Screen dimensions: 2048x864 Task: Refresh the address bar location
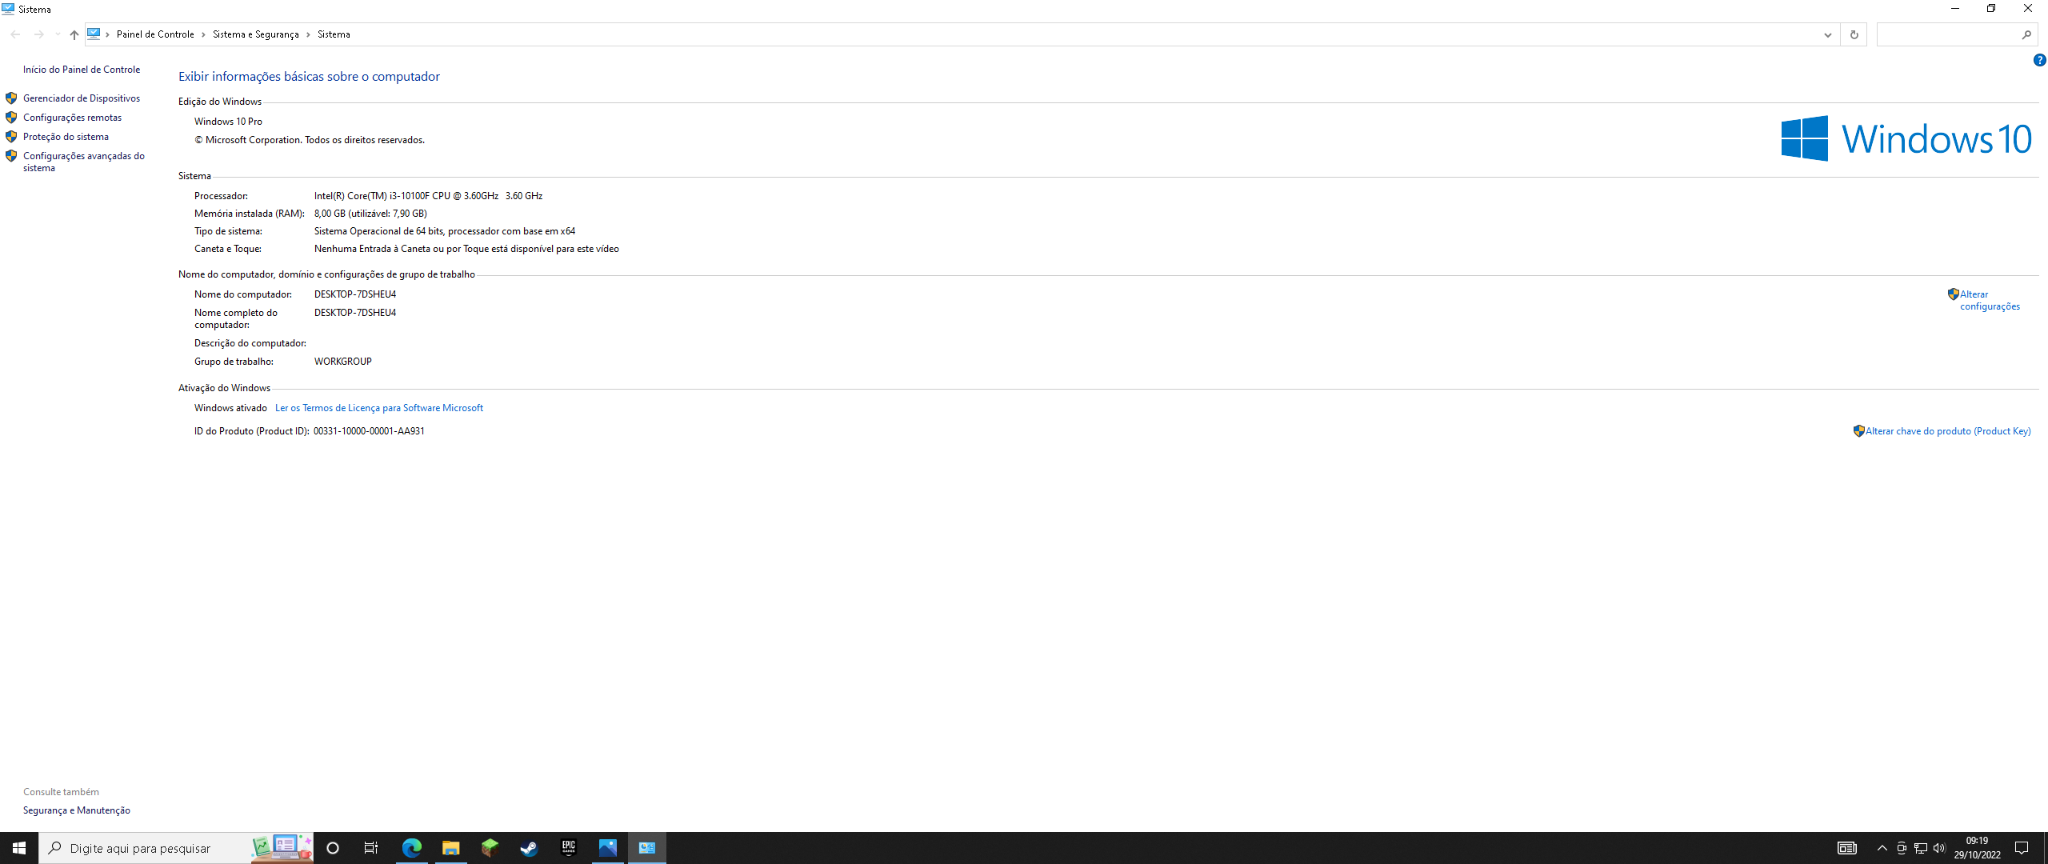[1854, 34]
